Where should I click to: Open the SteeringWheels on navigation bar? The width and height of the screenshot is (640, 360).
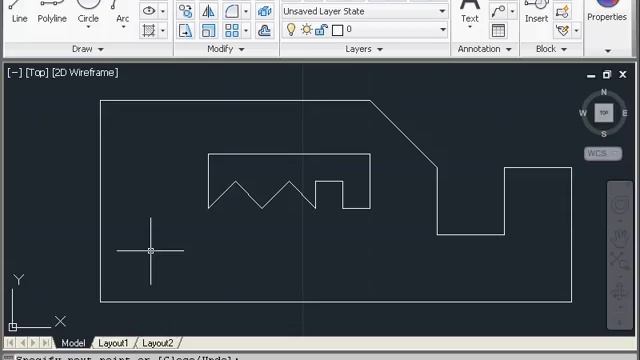click(620, 204)
